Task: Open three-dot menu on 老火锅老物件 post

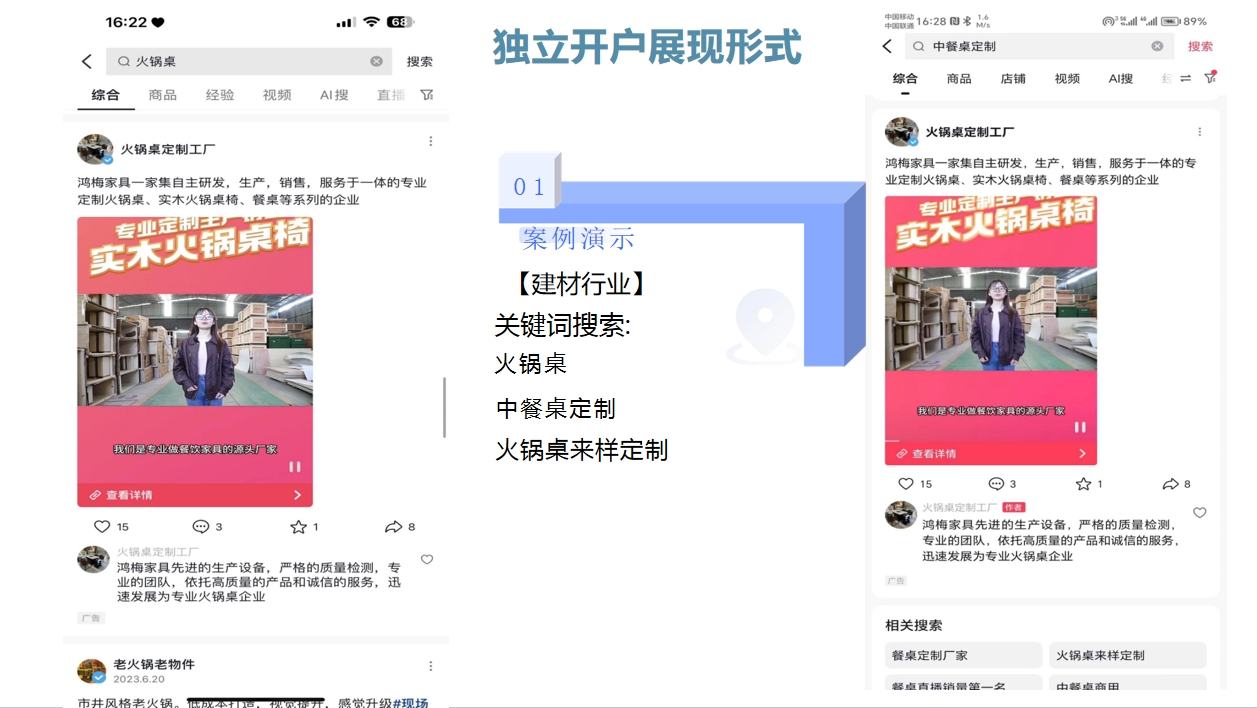Action: point(431,666)
